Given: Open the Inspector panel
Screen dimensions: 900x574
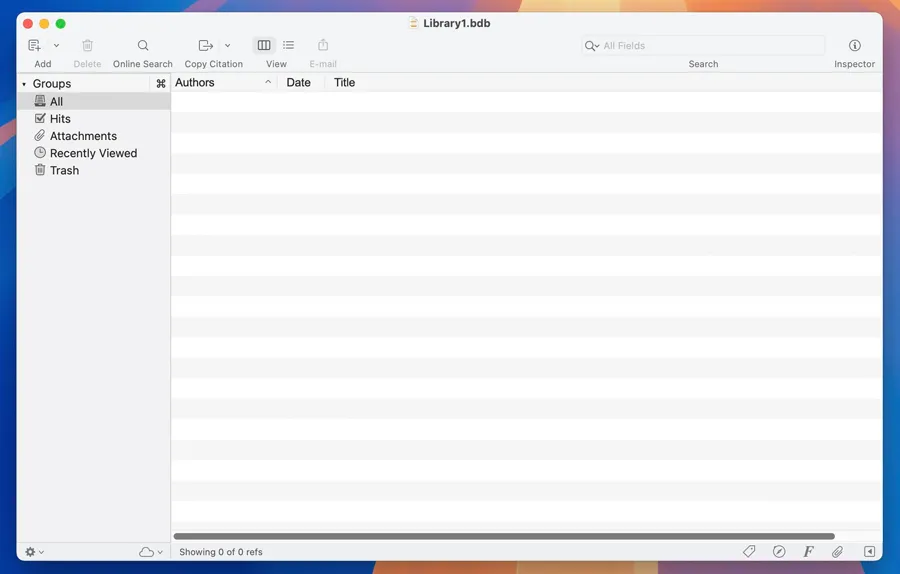Looking at the screenshot, I should click(854, 46).
